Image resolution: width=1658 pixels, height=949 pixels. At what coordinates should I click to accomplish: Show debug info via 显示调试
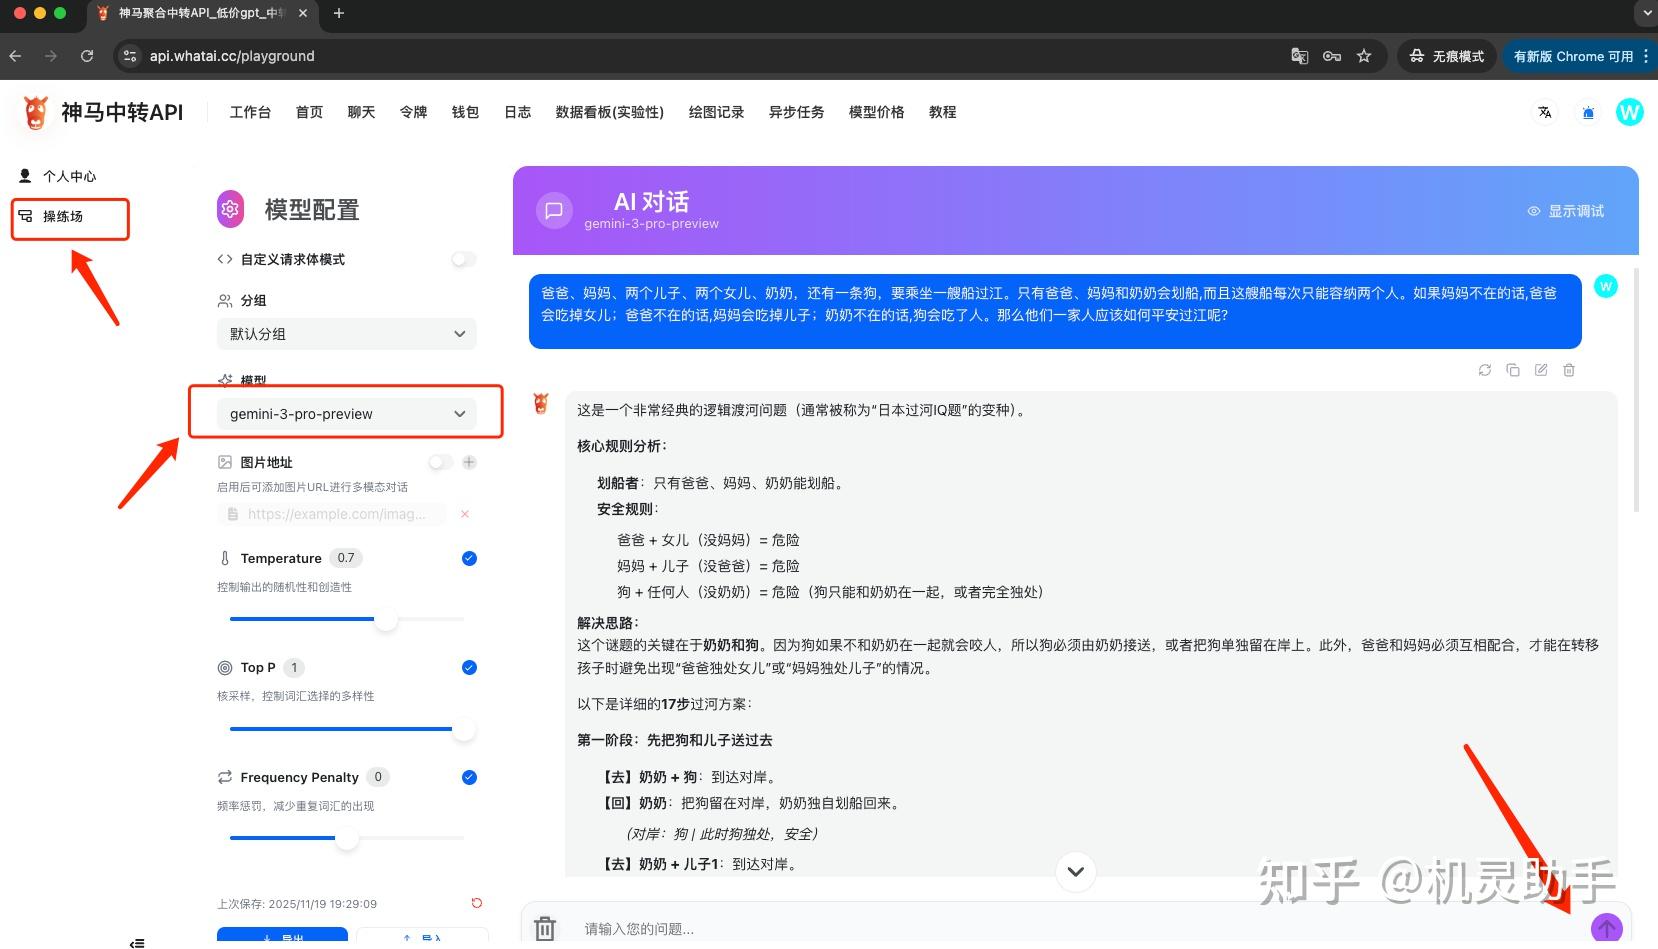[x=1567, y=211]
